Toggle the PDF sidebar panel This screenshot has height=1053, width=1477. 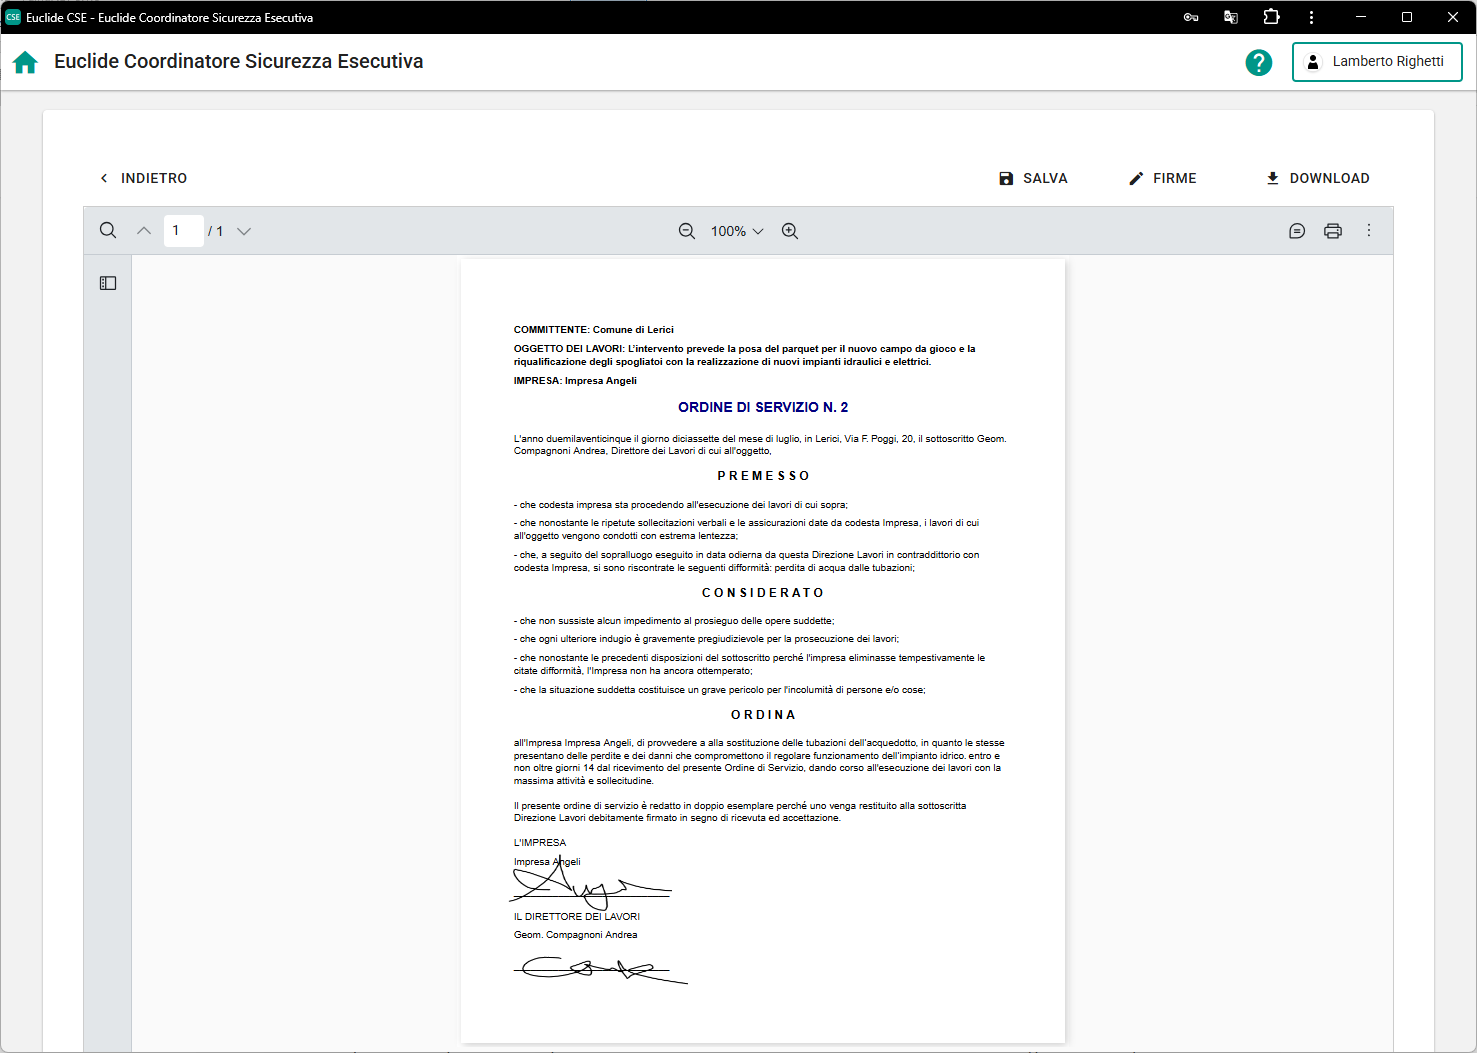[108, 284]
